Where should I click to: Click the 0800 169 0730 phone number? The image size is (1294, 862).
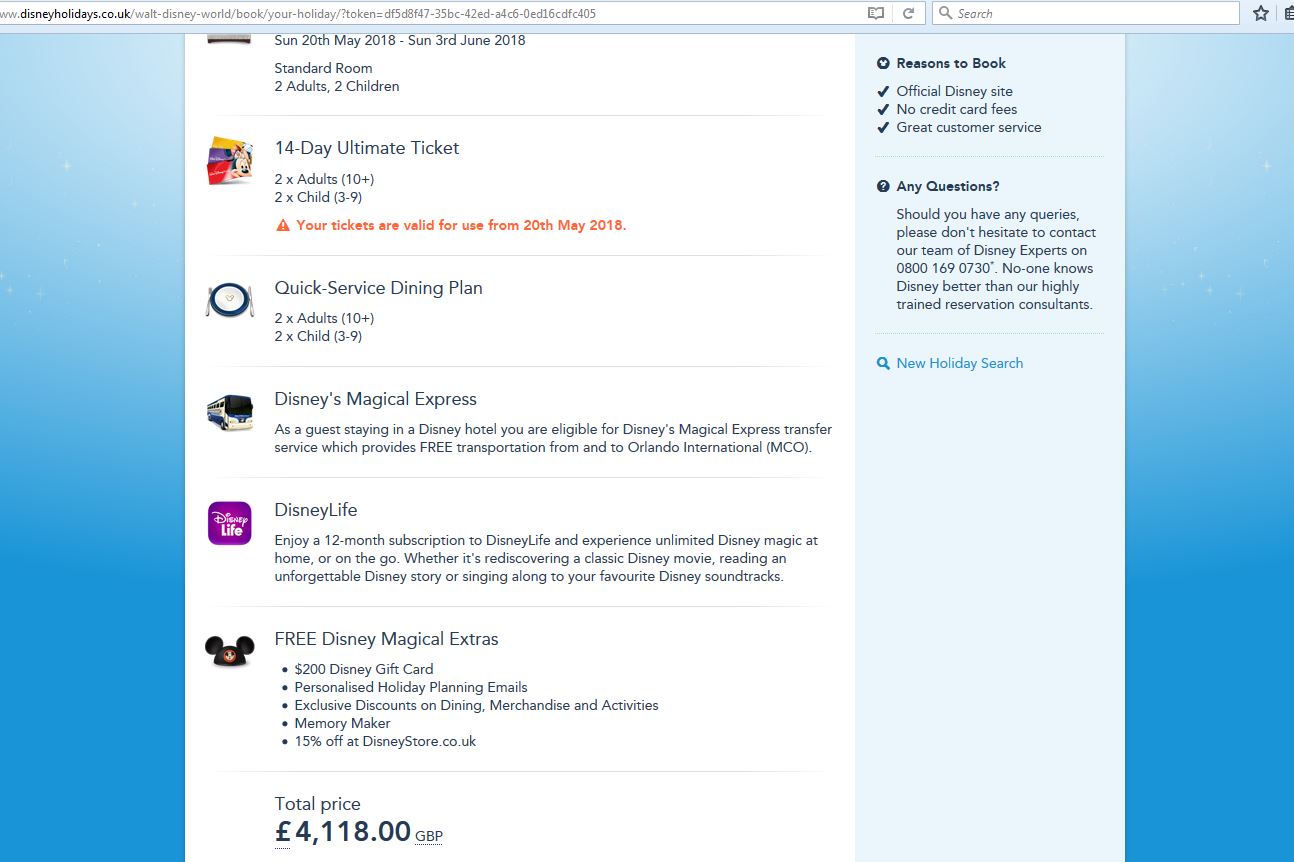942,268
